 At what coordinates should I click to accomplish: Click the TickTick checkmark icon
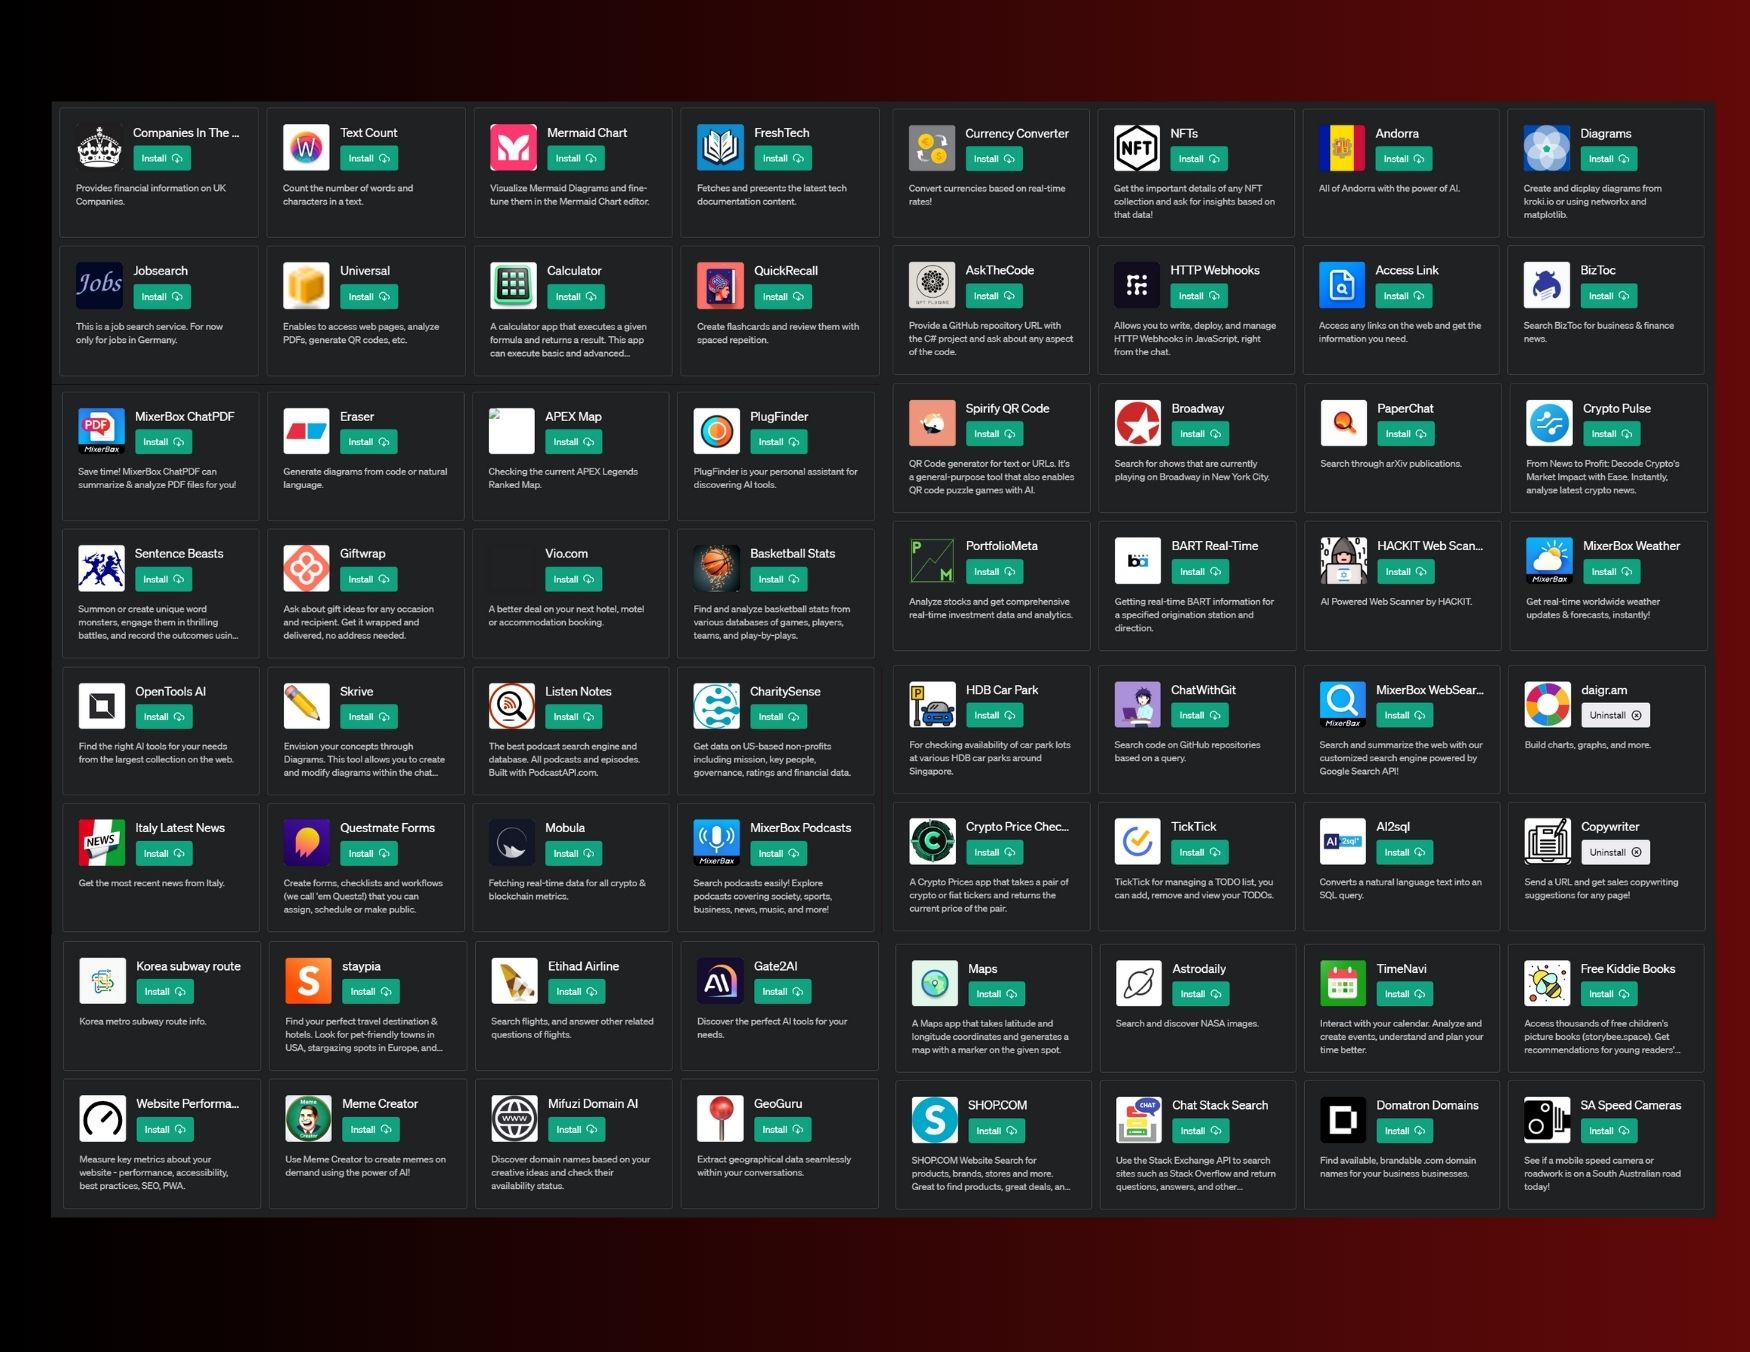click(1138, 842)
